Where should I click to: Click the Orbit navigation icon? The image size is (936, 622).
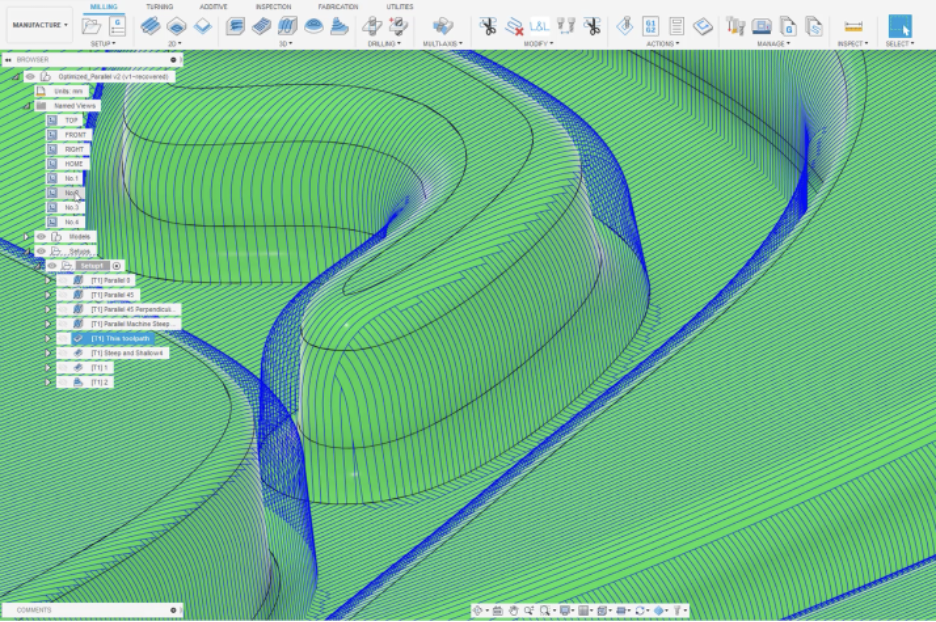(x=478, y=610)
